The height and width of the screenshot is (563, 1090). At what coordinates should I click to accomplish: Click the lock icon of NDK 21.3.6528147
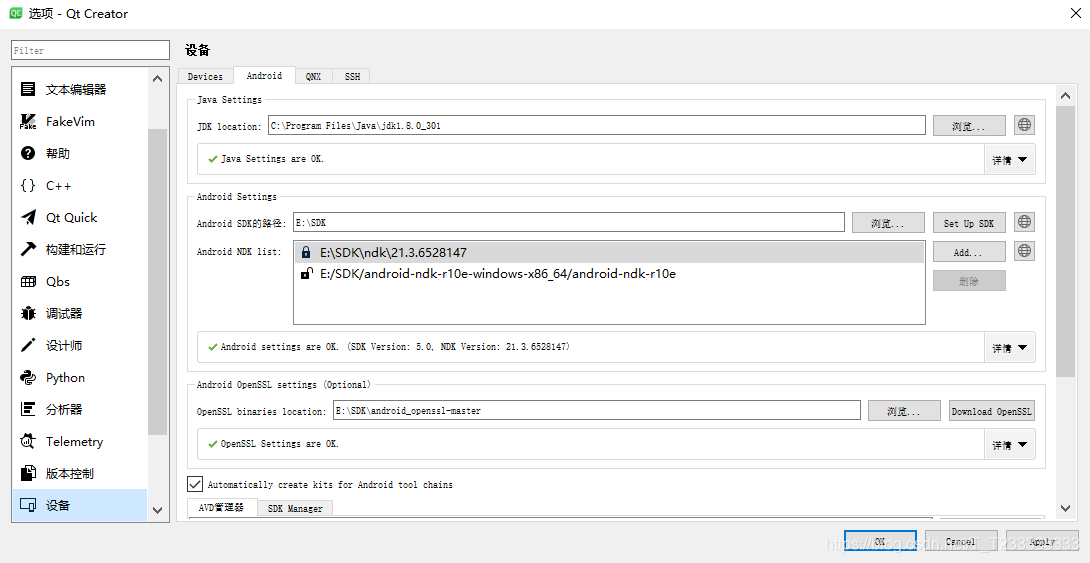tap(306, 252)
